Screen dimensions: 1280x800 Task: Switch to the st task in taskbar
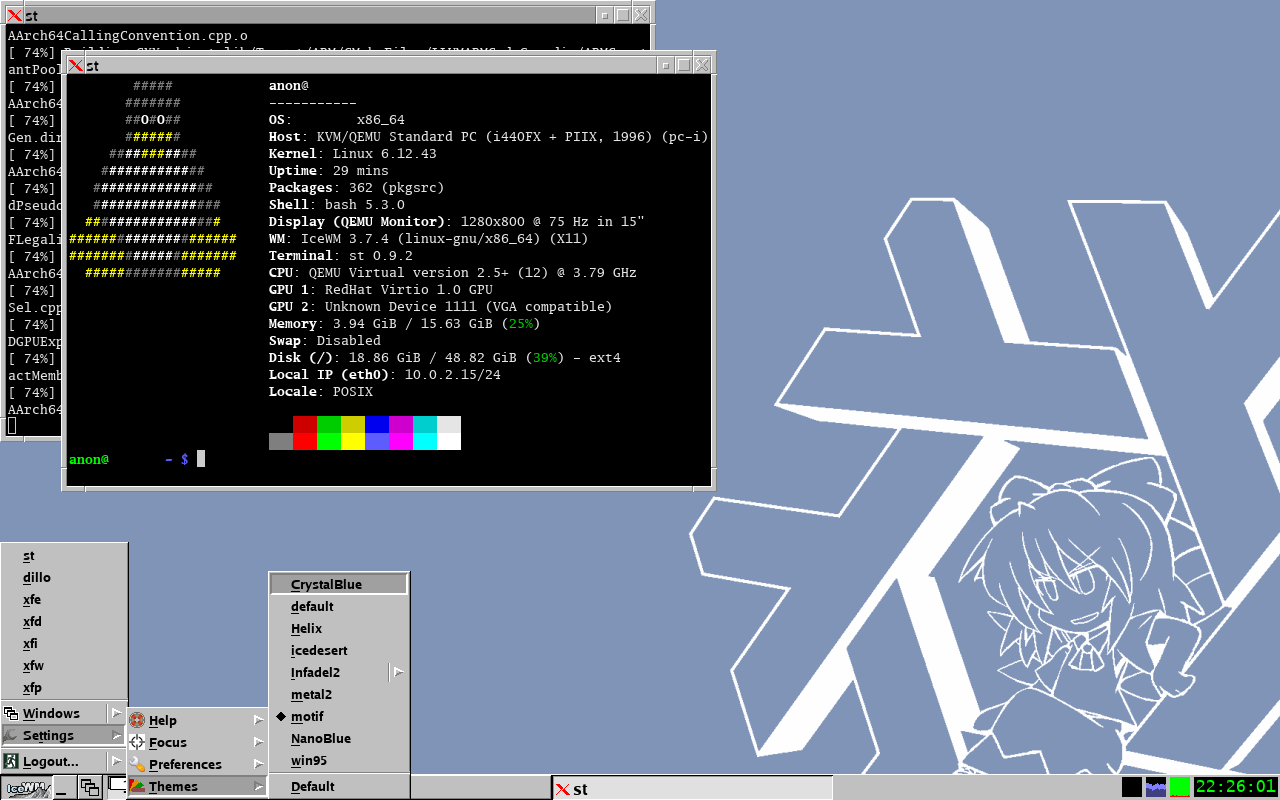(x=692, y=788)
